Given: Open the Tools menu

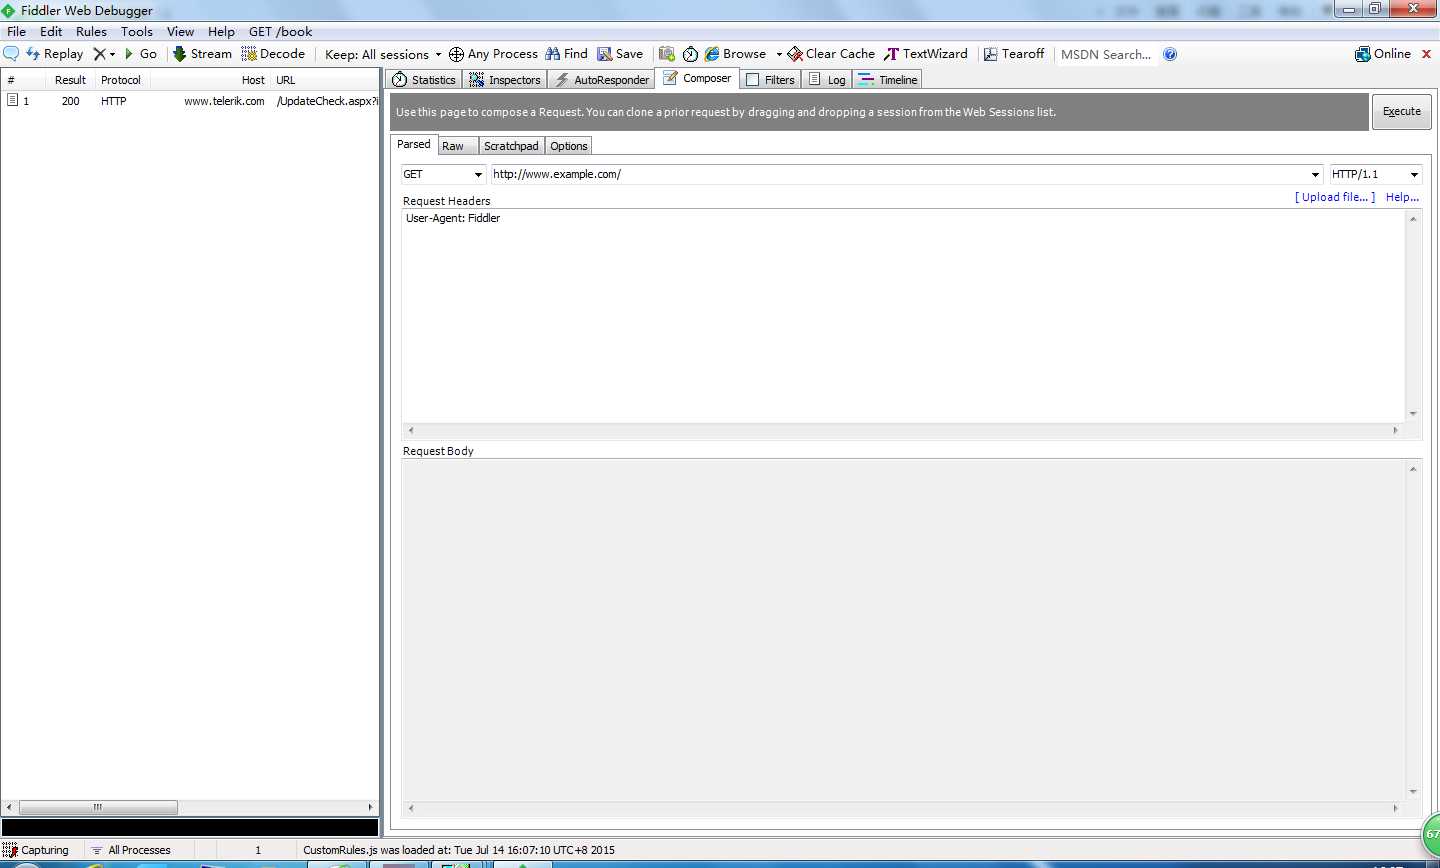Looking at the screenshot, I should 137,31.
